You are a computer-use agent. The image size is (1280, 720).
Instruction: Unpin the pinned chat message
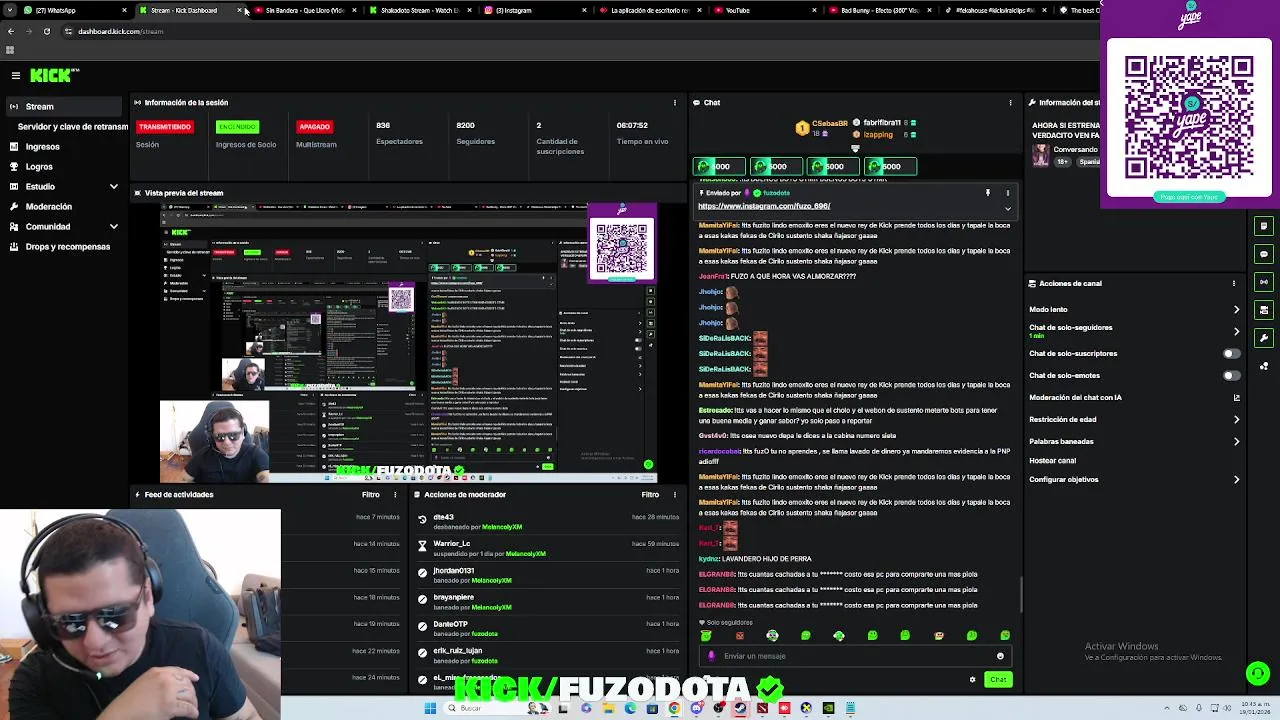pyautogui.click(x=987, y=193)
